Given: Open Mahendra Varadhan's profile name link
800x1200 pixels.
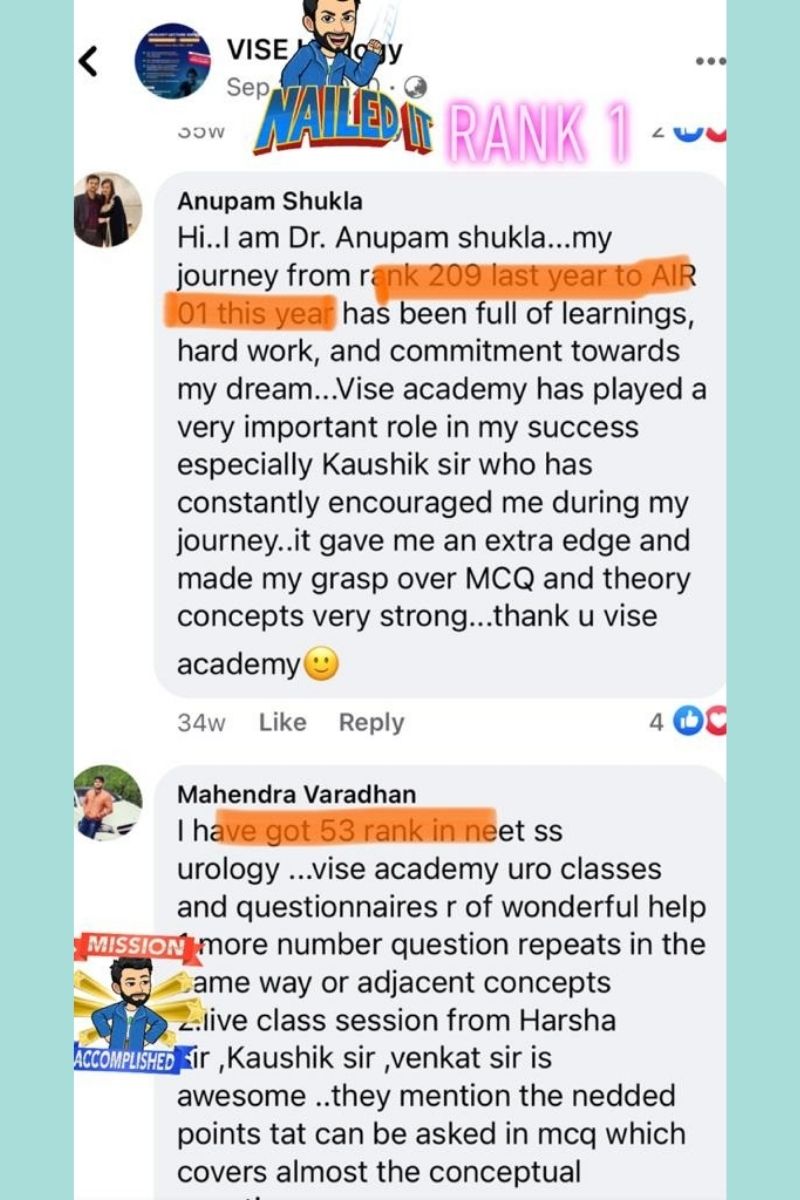Looking at the screenshot, I should coord(296,794).
